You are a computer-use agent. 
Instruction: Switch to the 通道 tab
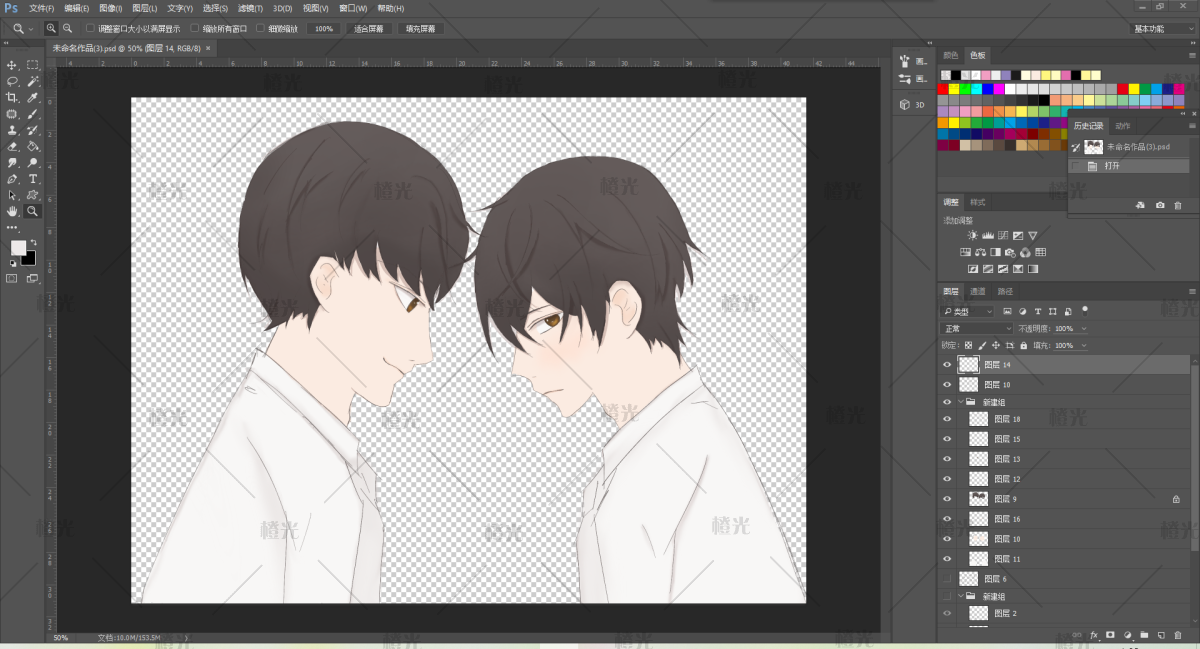pyautogui.click(x=977, y=291)
